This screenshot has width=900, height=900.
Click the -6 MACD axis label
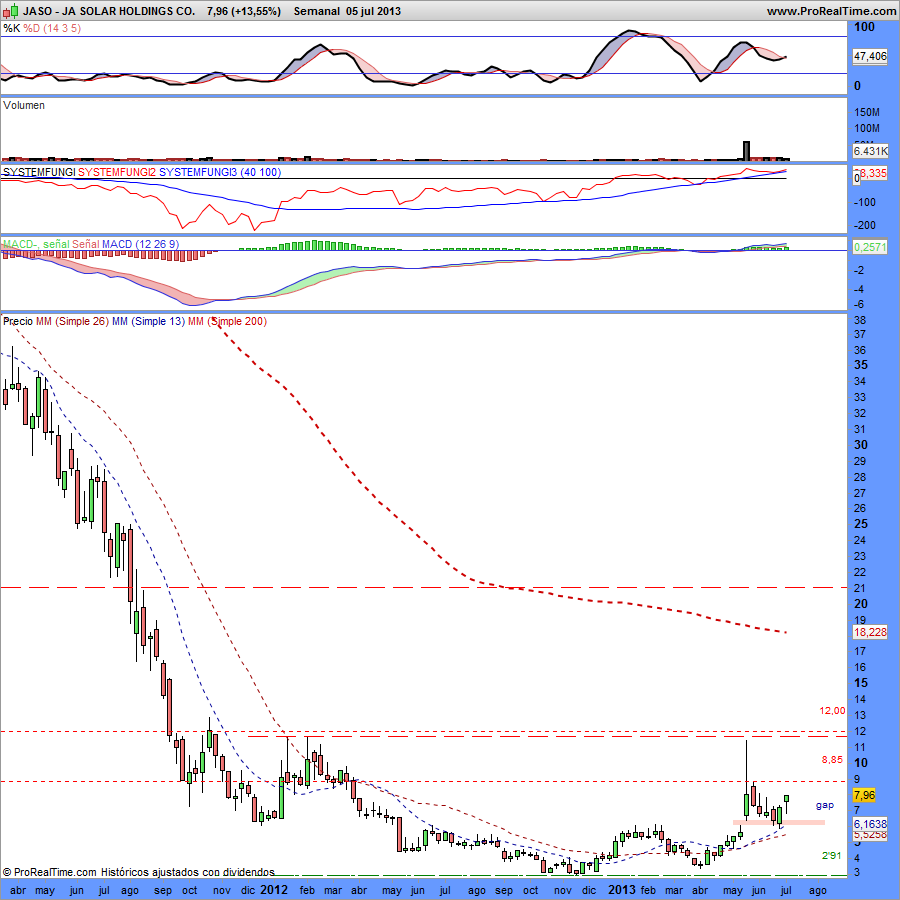tap(858, 304)
